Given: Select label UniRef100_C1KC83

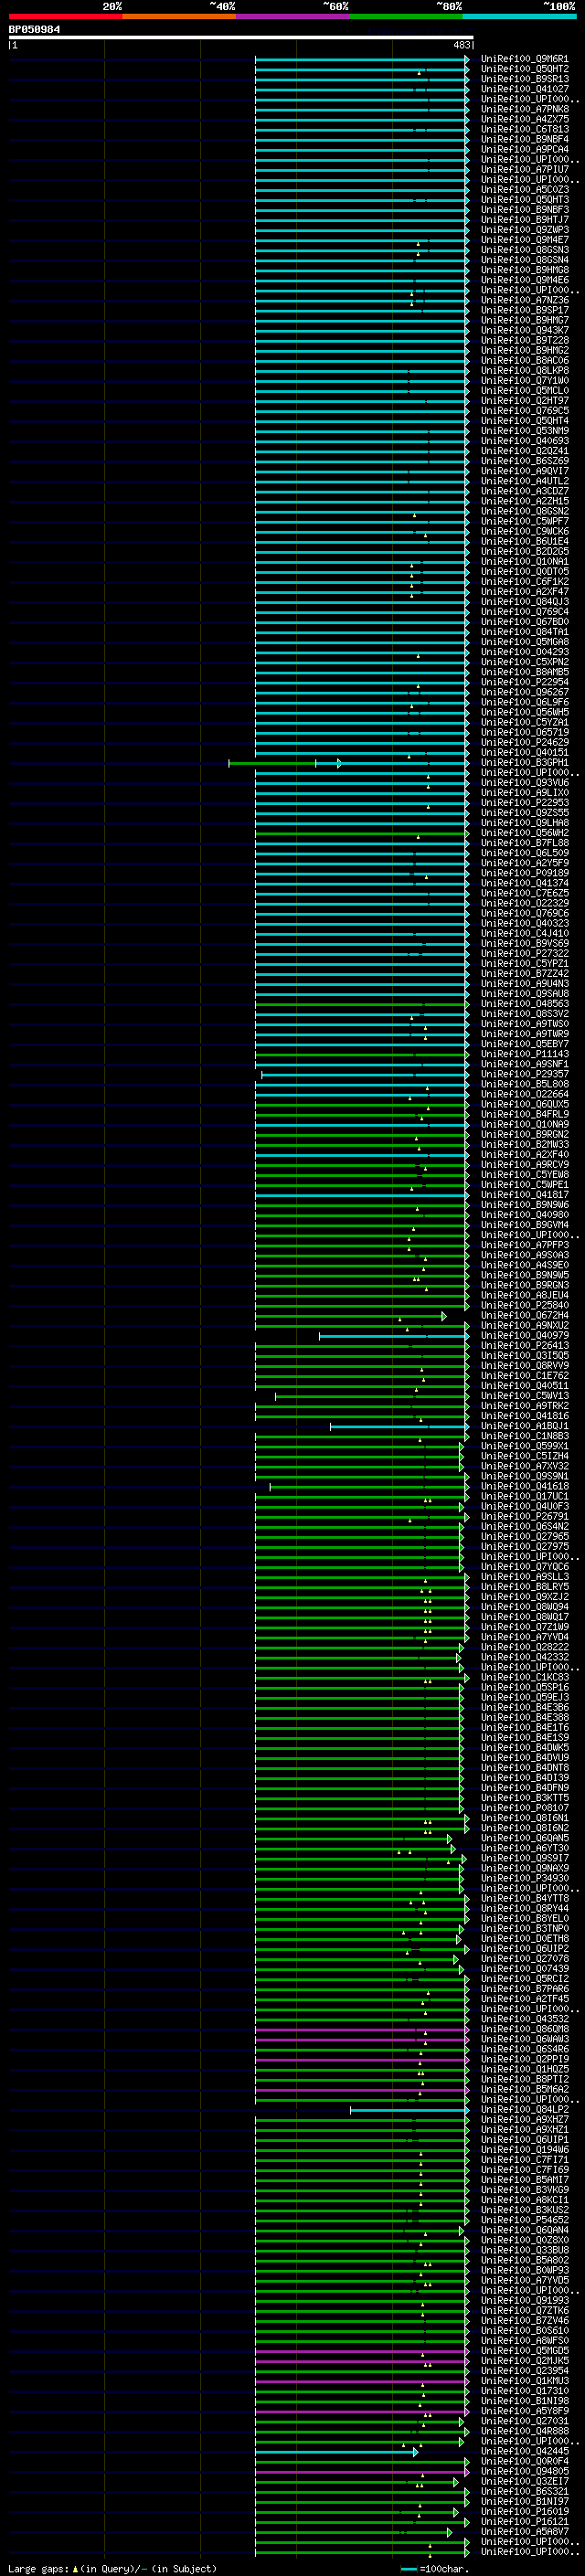Looking at the screenshot, I should tap(524, 1677).
